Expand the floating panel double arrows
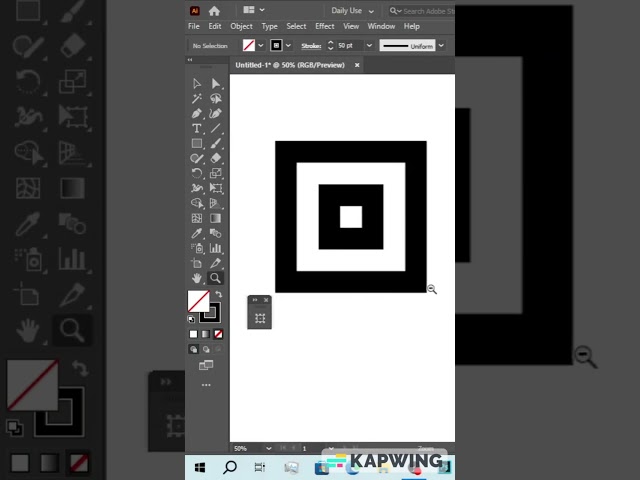 click(x=255, y=300)
